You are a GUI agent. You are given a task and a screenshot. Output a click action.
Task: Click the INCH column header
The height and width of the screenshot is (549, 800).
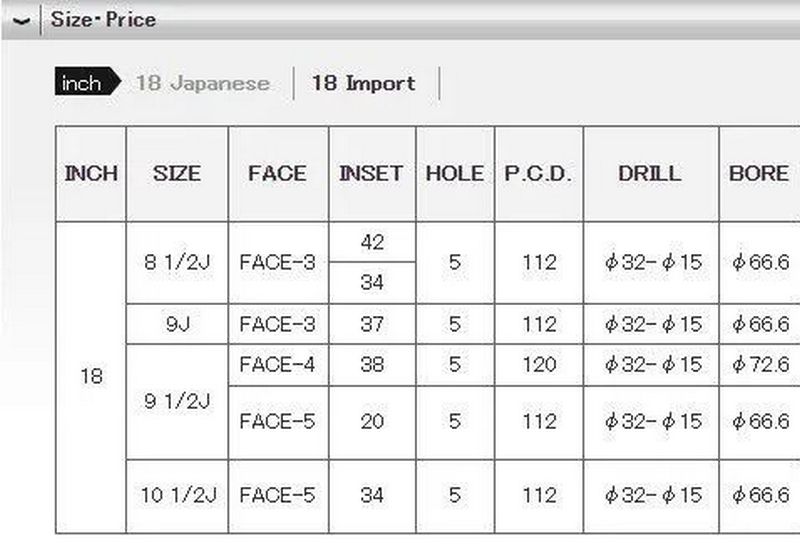[x=91, y=173]
